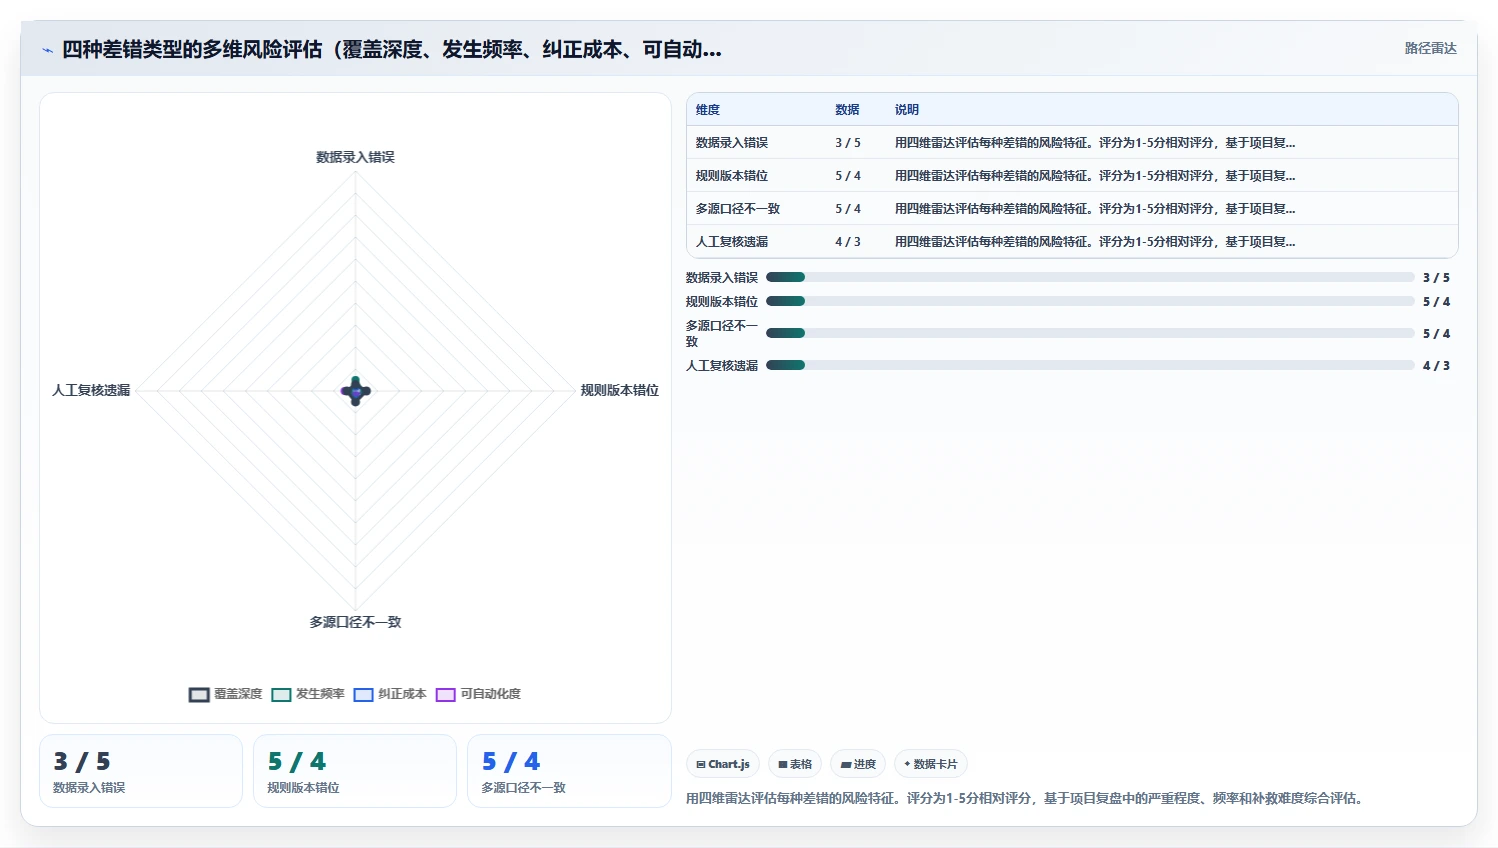Click the small icon before the card title

pos(47,50)
